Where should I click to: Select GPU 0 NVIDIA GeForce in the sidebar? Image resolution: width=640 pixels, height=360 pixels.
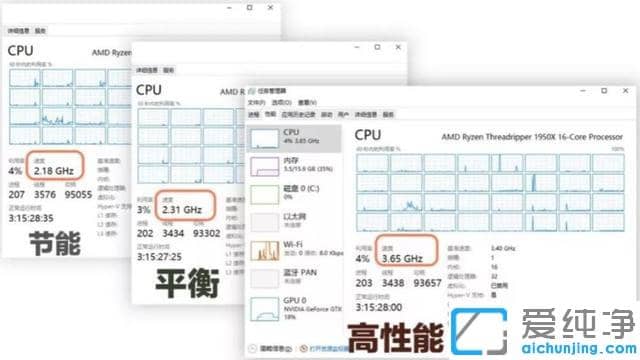click(x=294, y=309)
